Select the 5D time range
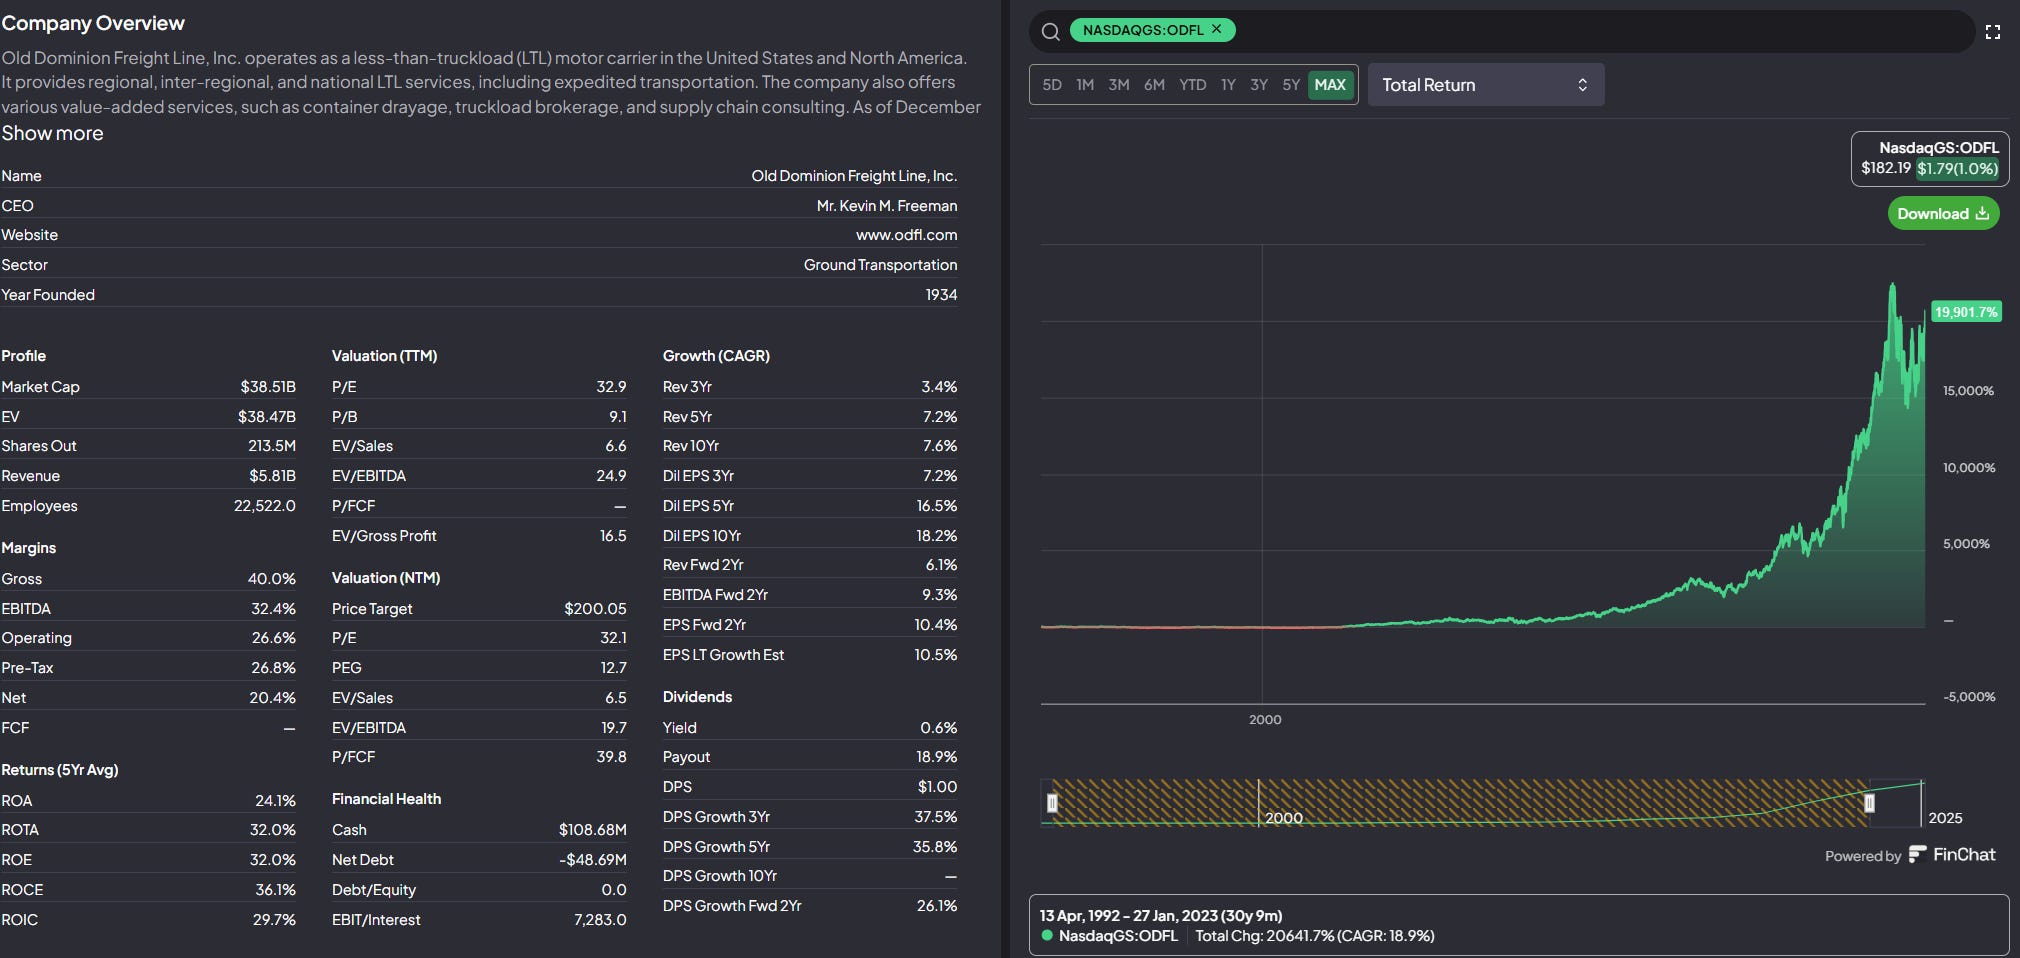The image size is (2020, 958). click(1052, 85)
